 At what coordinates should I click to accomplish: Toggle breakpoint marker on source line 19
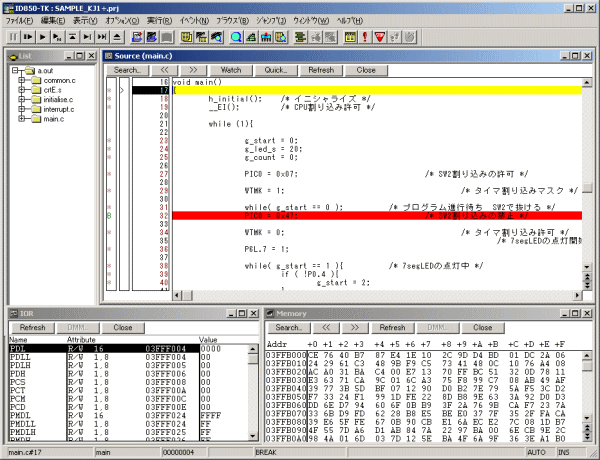click(110, 107)
